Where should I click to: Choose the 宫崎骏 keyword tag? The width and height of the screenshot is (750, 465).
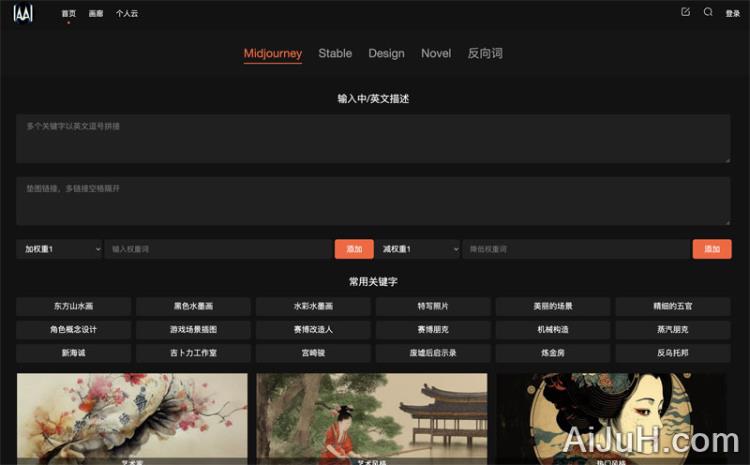coord(313,353)
